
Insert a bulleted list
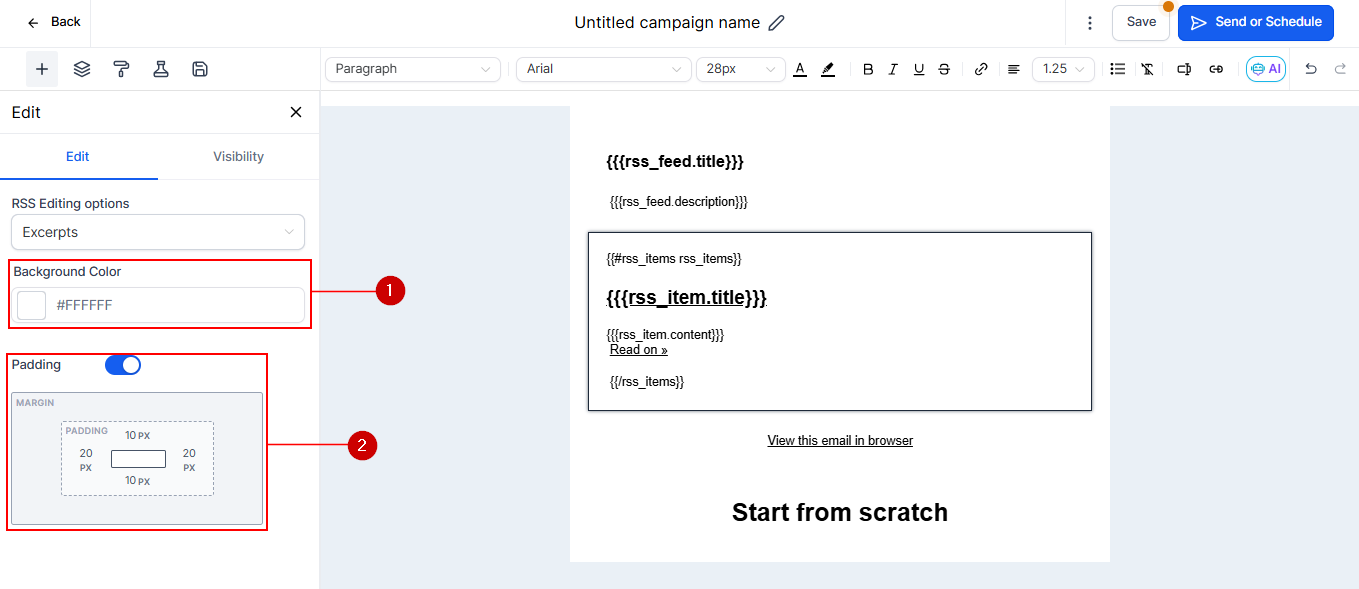click(x=1118, y=69)
